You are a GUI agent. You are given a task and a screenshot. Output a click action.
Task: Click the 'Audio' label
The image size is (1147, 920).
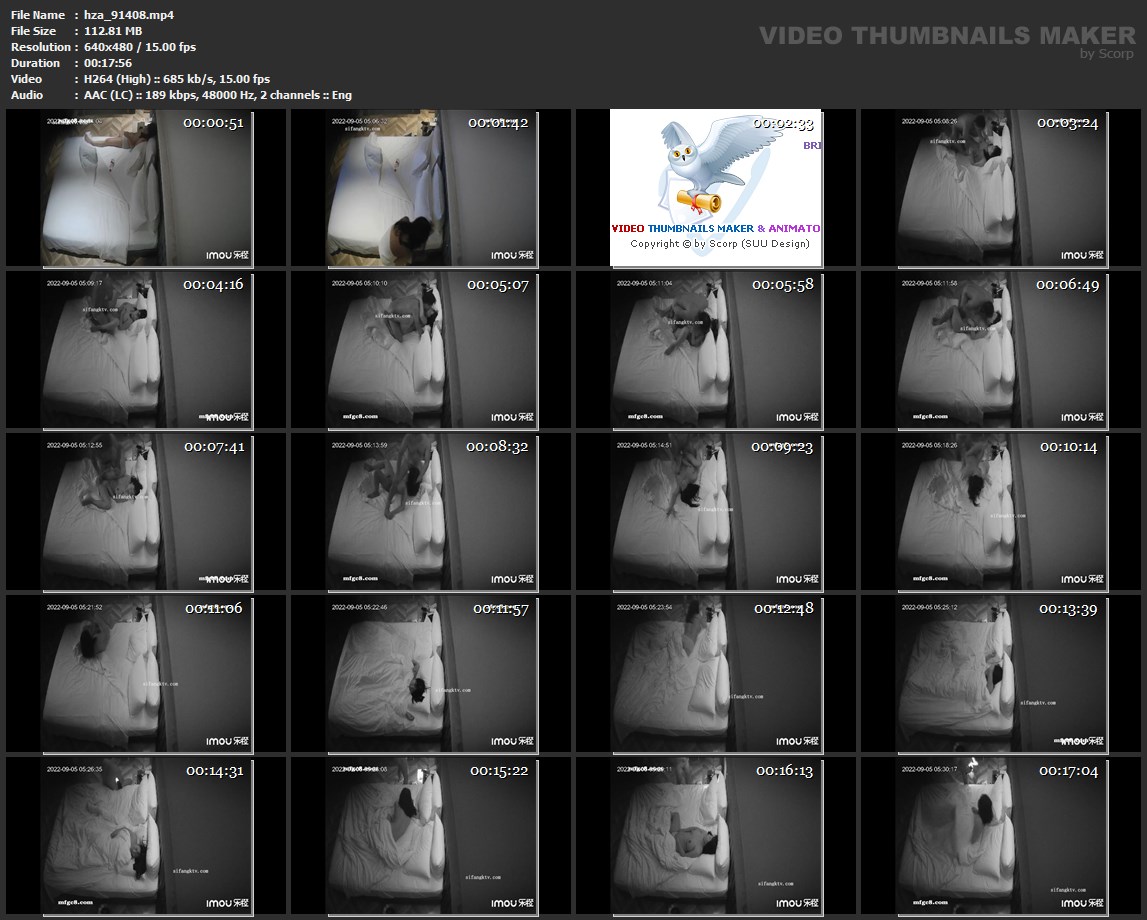pos(26,95)
